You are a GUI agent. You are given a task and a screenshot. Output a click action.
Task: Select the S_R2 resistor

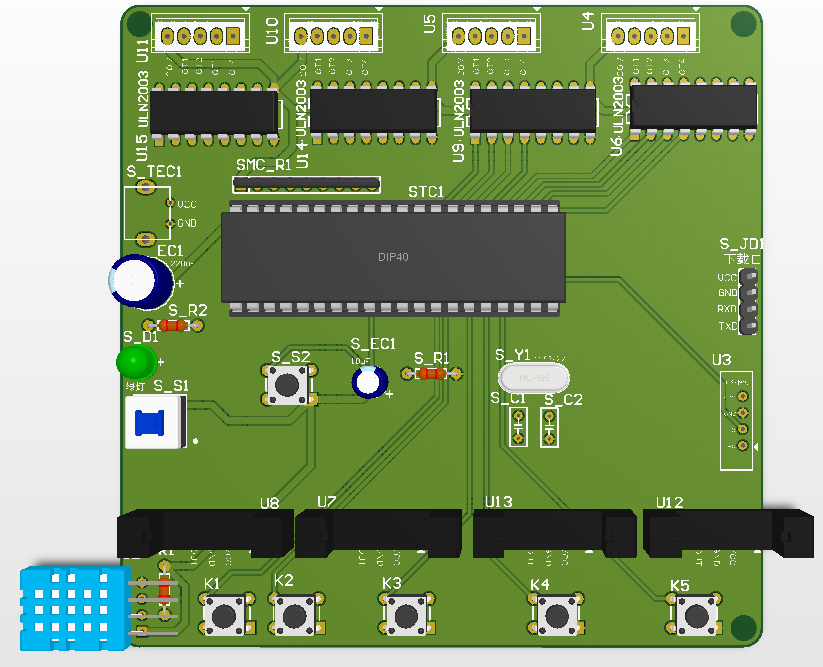click(x=173, y=326)
